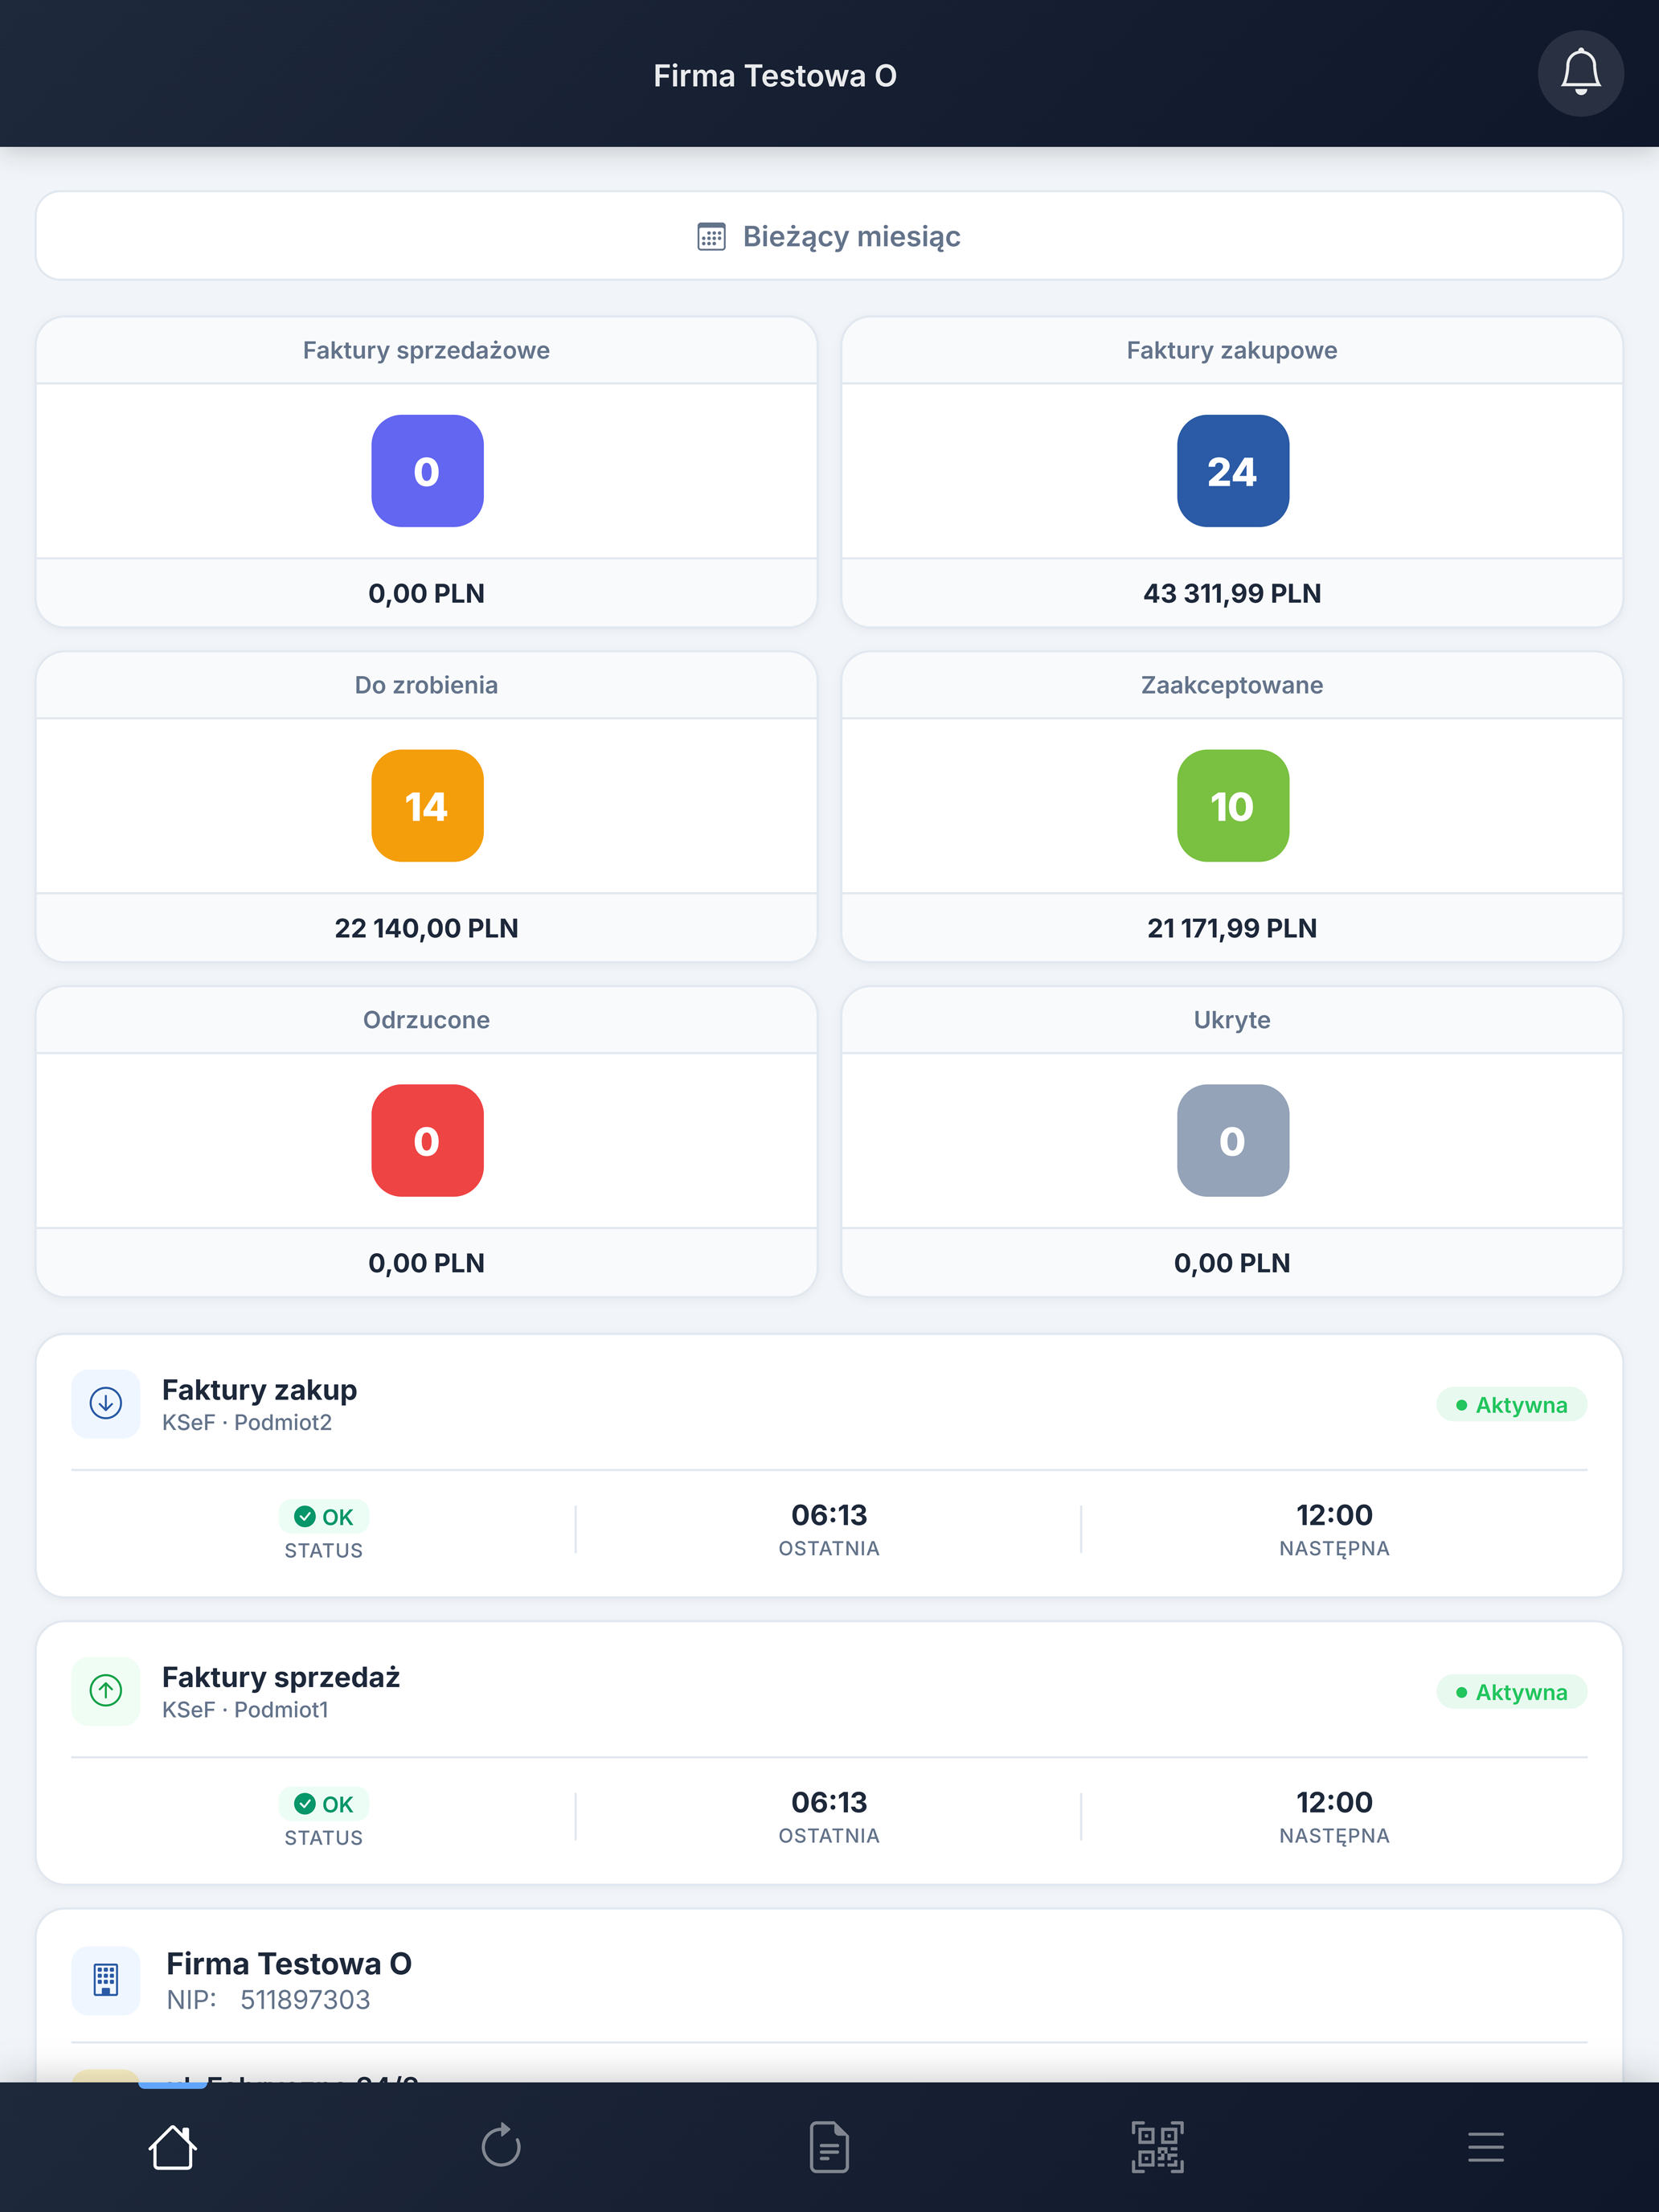Viewport: 1659px width, 2212px height.
Task: Click OK status badge under Faktury zakup
Action: point(324,1517)
